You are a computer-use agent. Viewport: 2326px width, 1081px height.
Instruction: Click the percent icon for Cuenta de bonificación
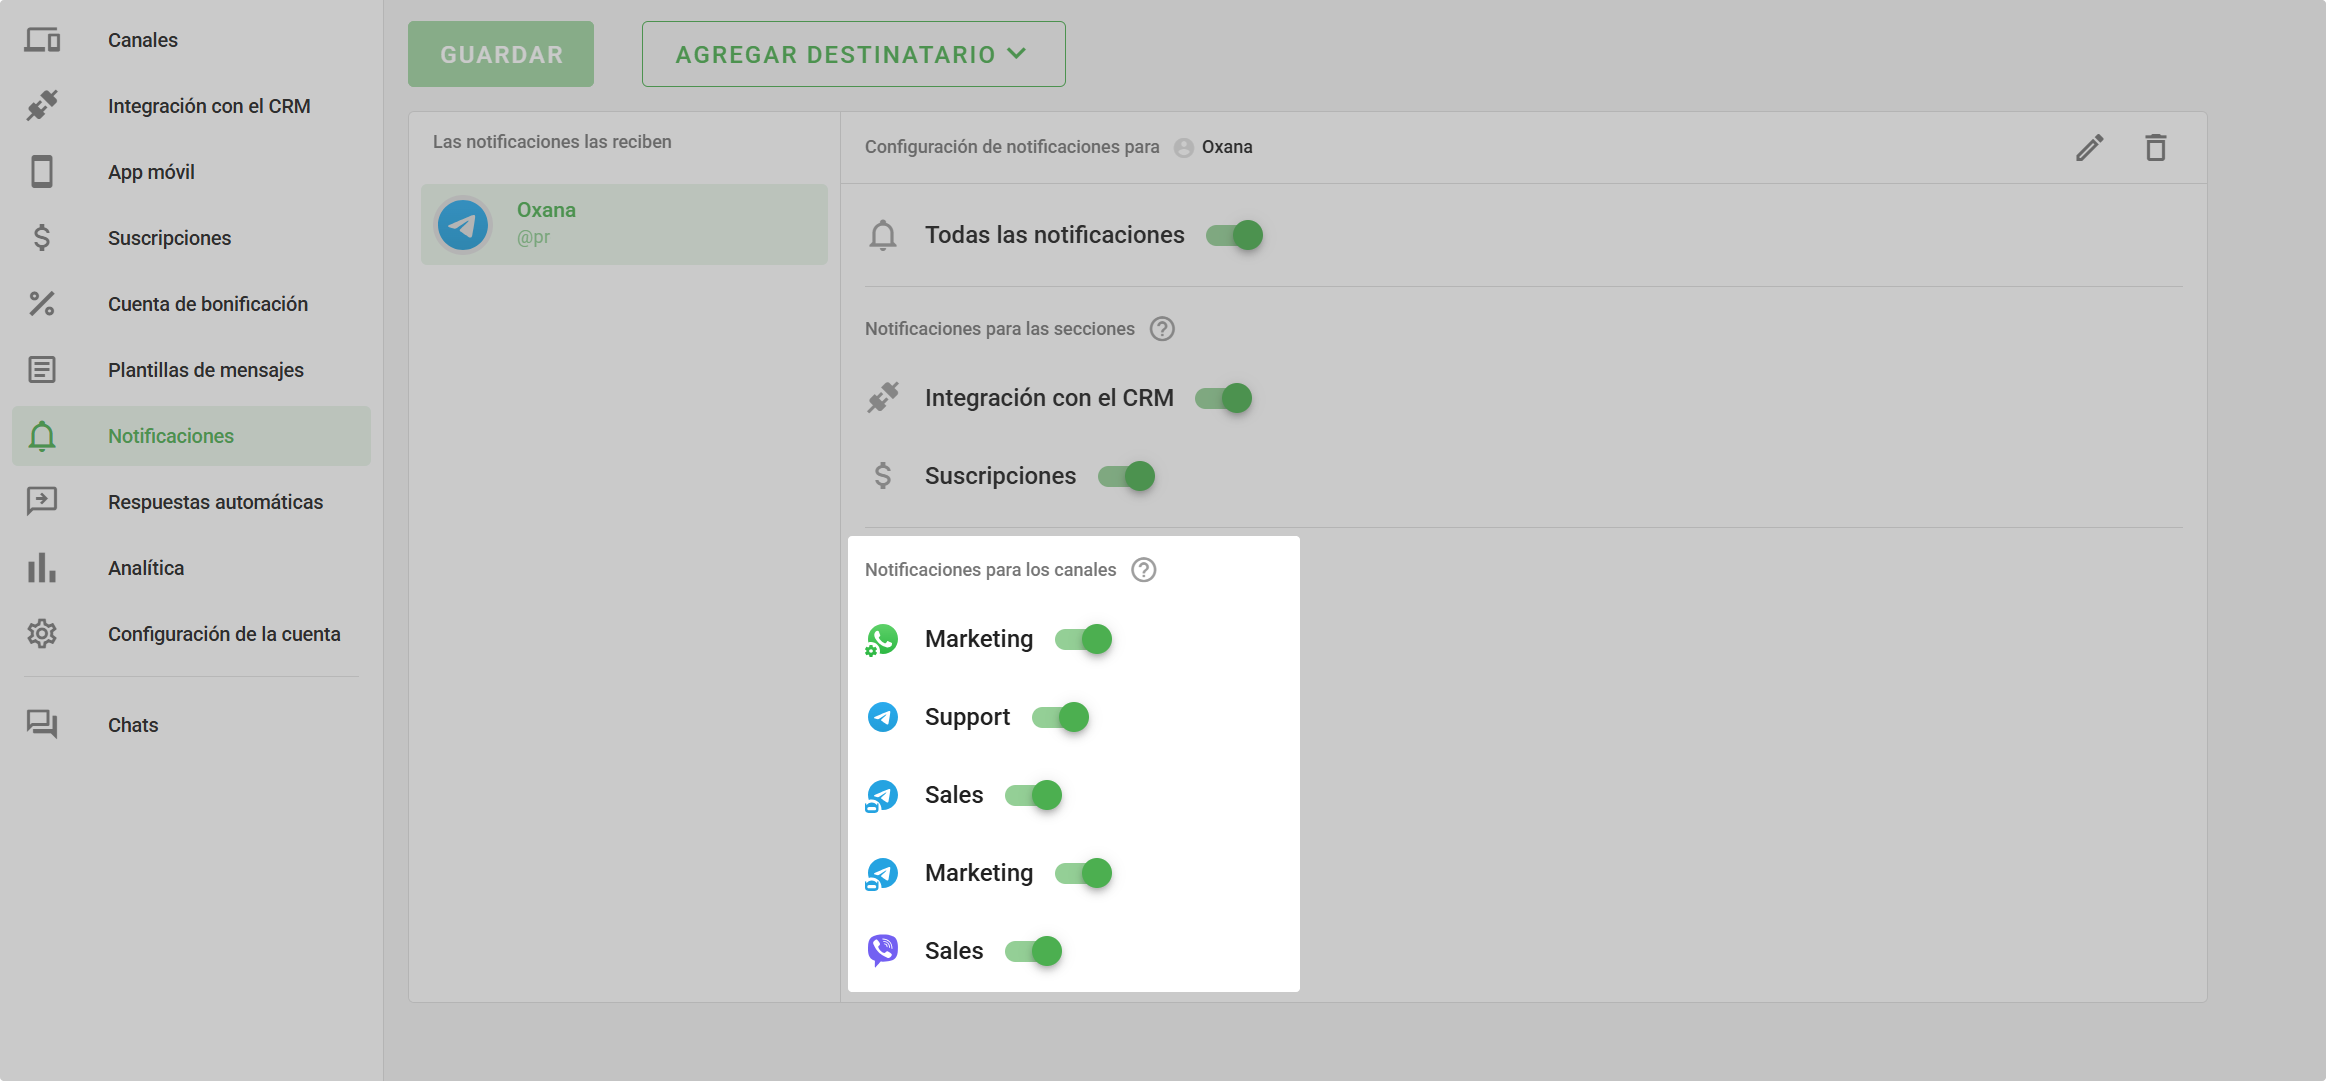pos(42,304)
